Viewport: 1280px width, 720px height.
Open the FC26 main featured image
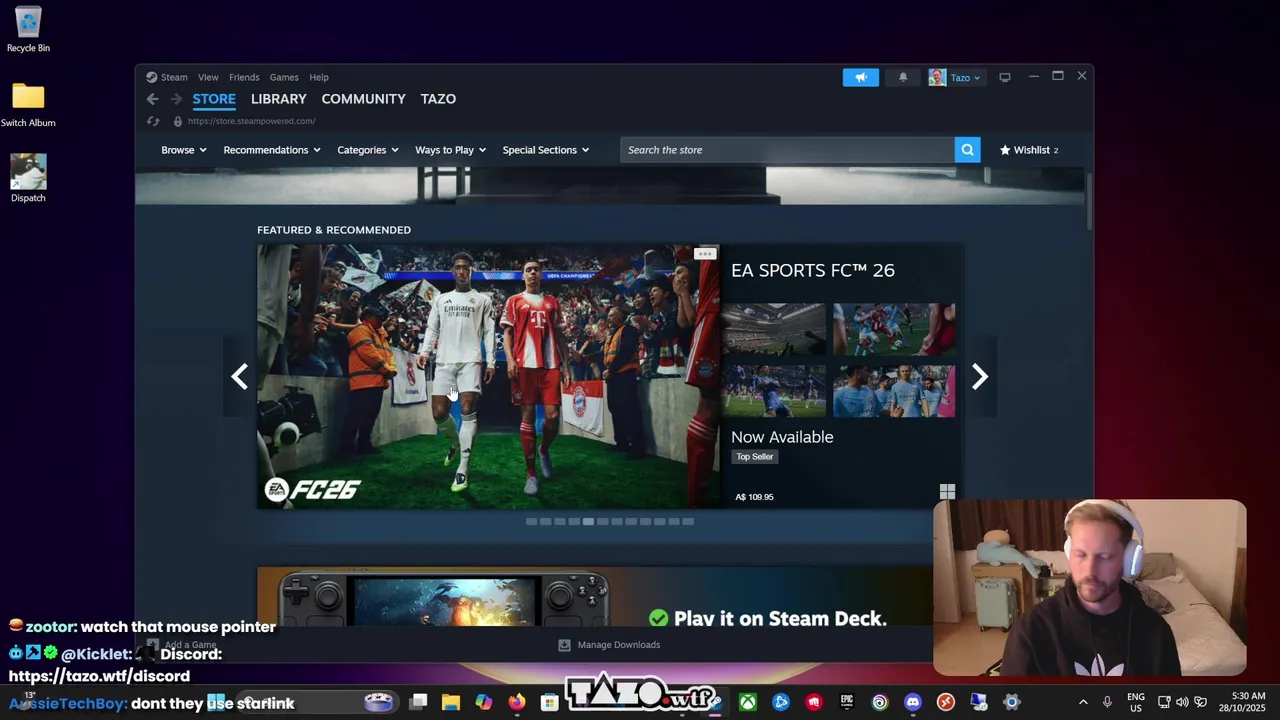pyautogui.click(x=488, y=376)
